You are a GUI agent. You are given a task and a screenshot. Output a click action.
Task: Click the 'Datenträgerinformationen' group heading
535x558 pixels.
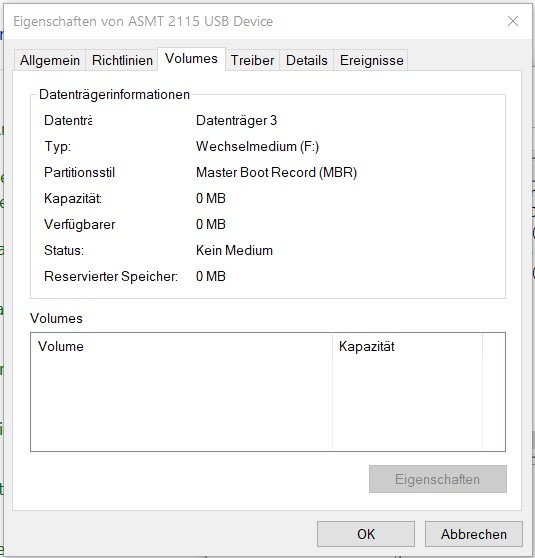[114, 95]
